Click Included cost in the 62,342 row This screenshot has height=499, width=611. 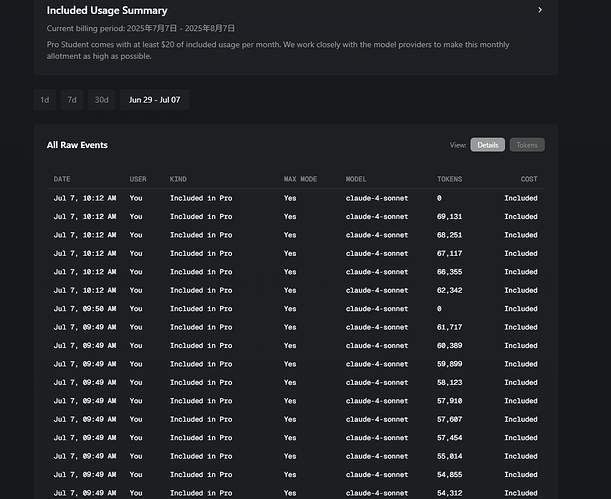521,291
